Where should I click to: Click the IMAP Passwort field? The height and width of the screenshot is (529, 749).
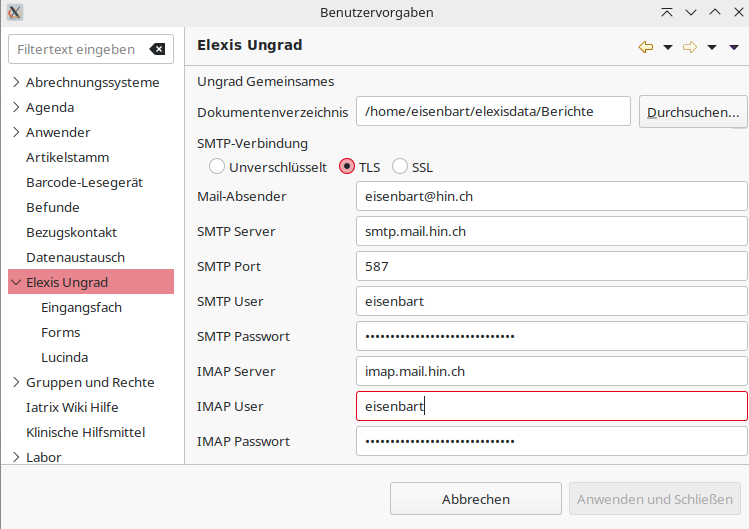click(552, 441)
